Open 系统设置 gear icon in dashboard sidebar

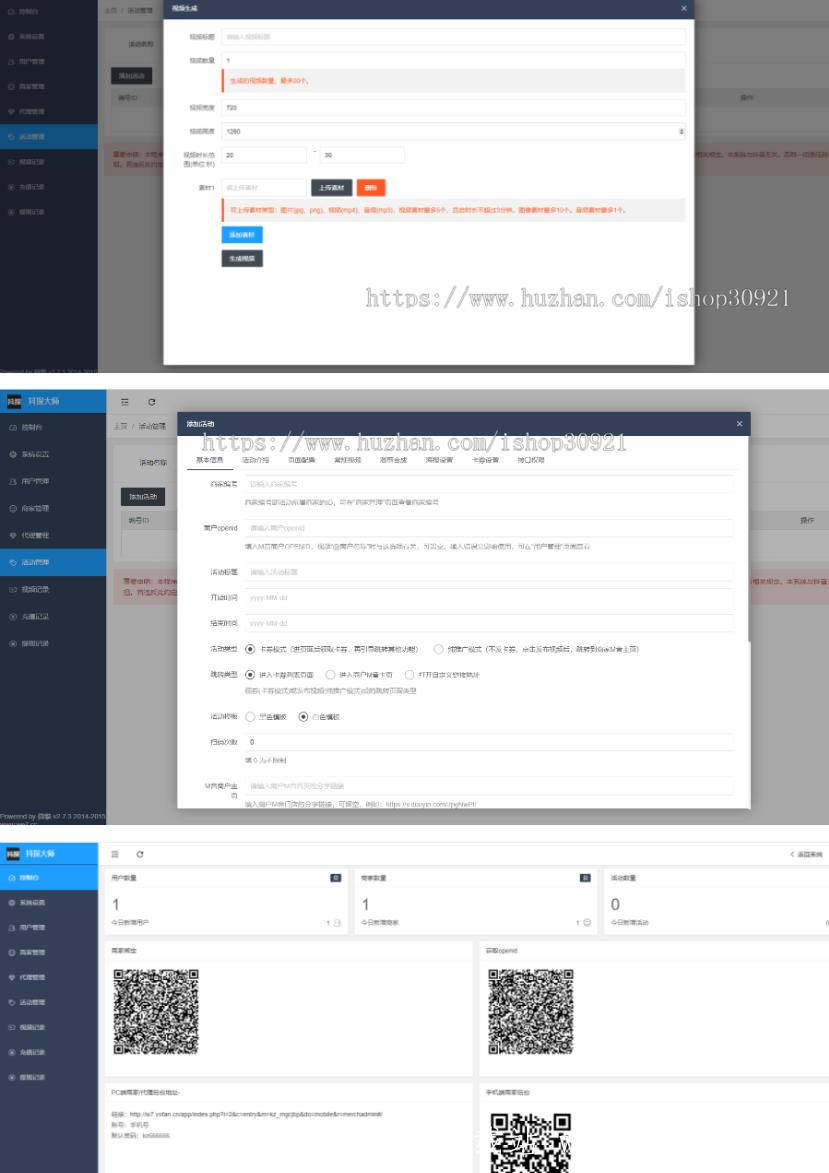(x=12, y=903)
